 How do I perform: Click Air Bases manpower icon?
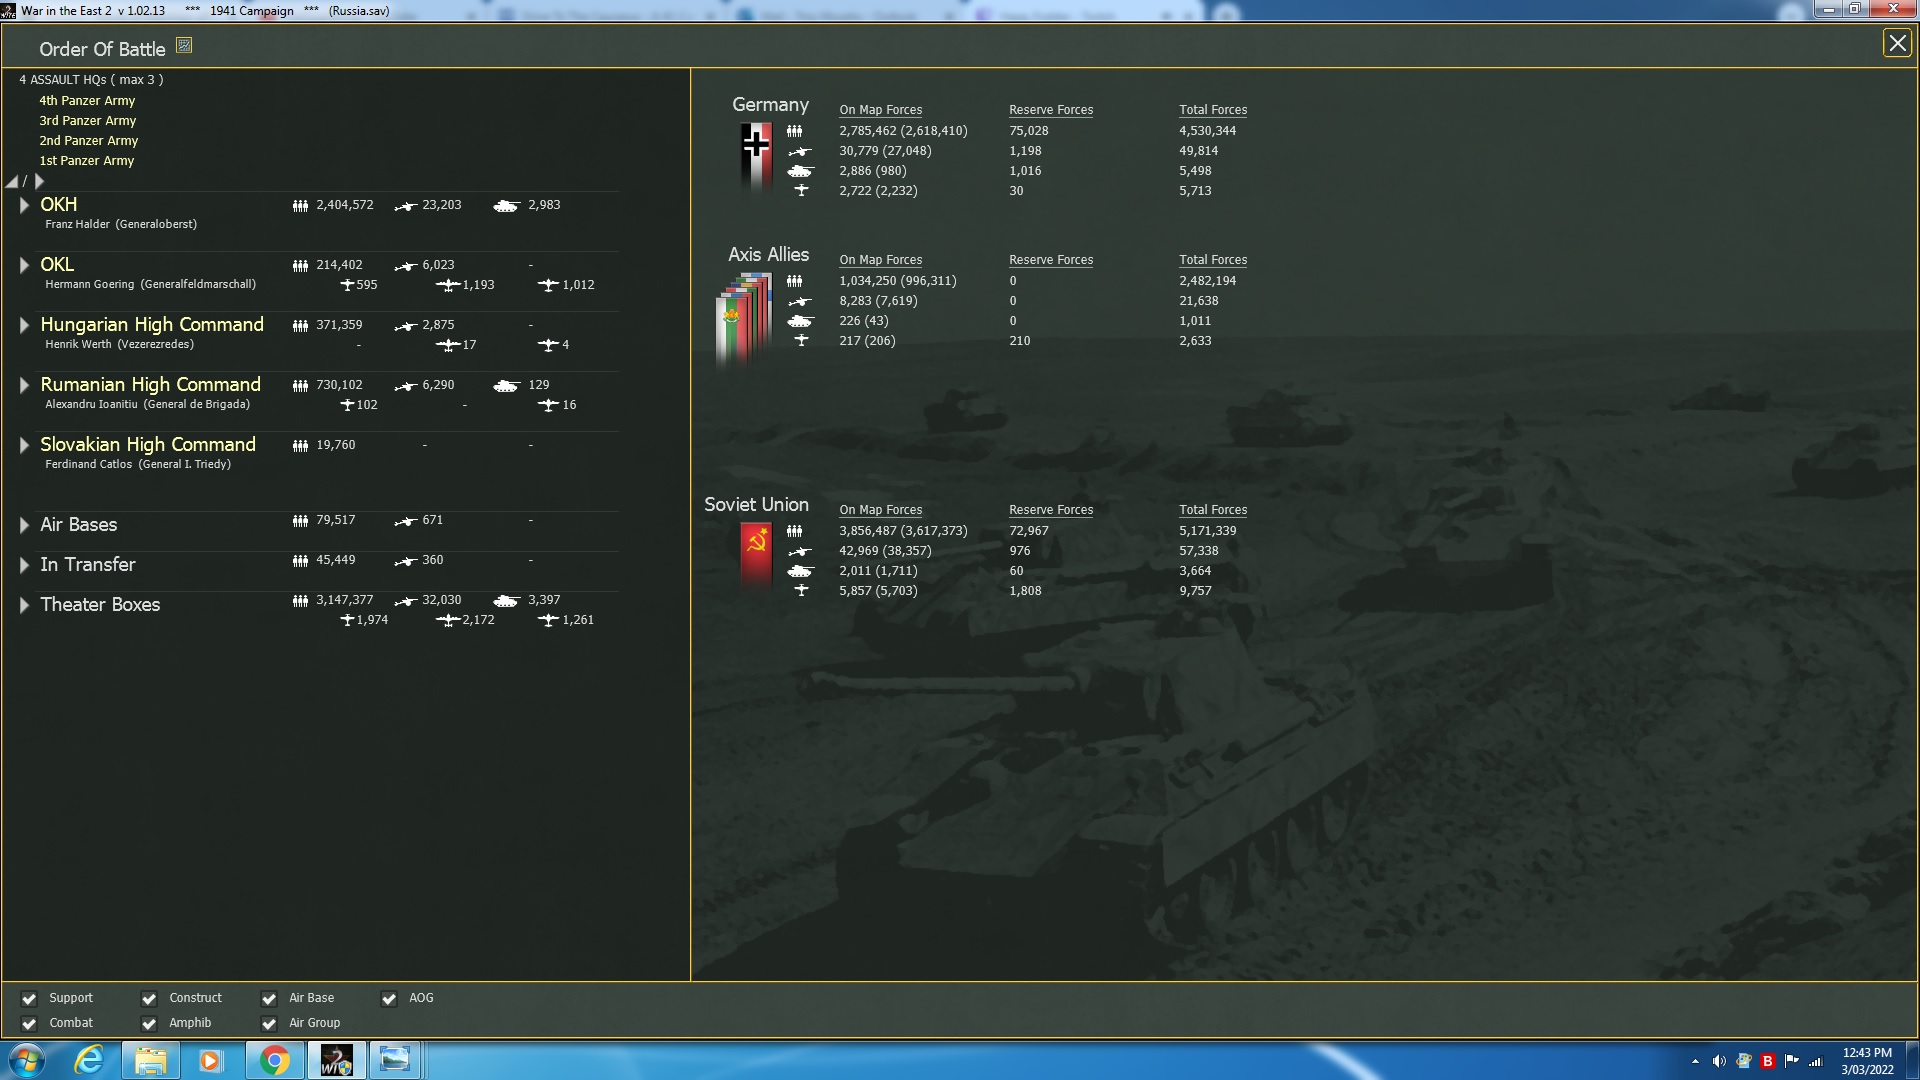click(x=300, y=521)
